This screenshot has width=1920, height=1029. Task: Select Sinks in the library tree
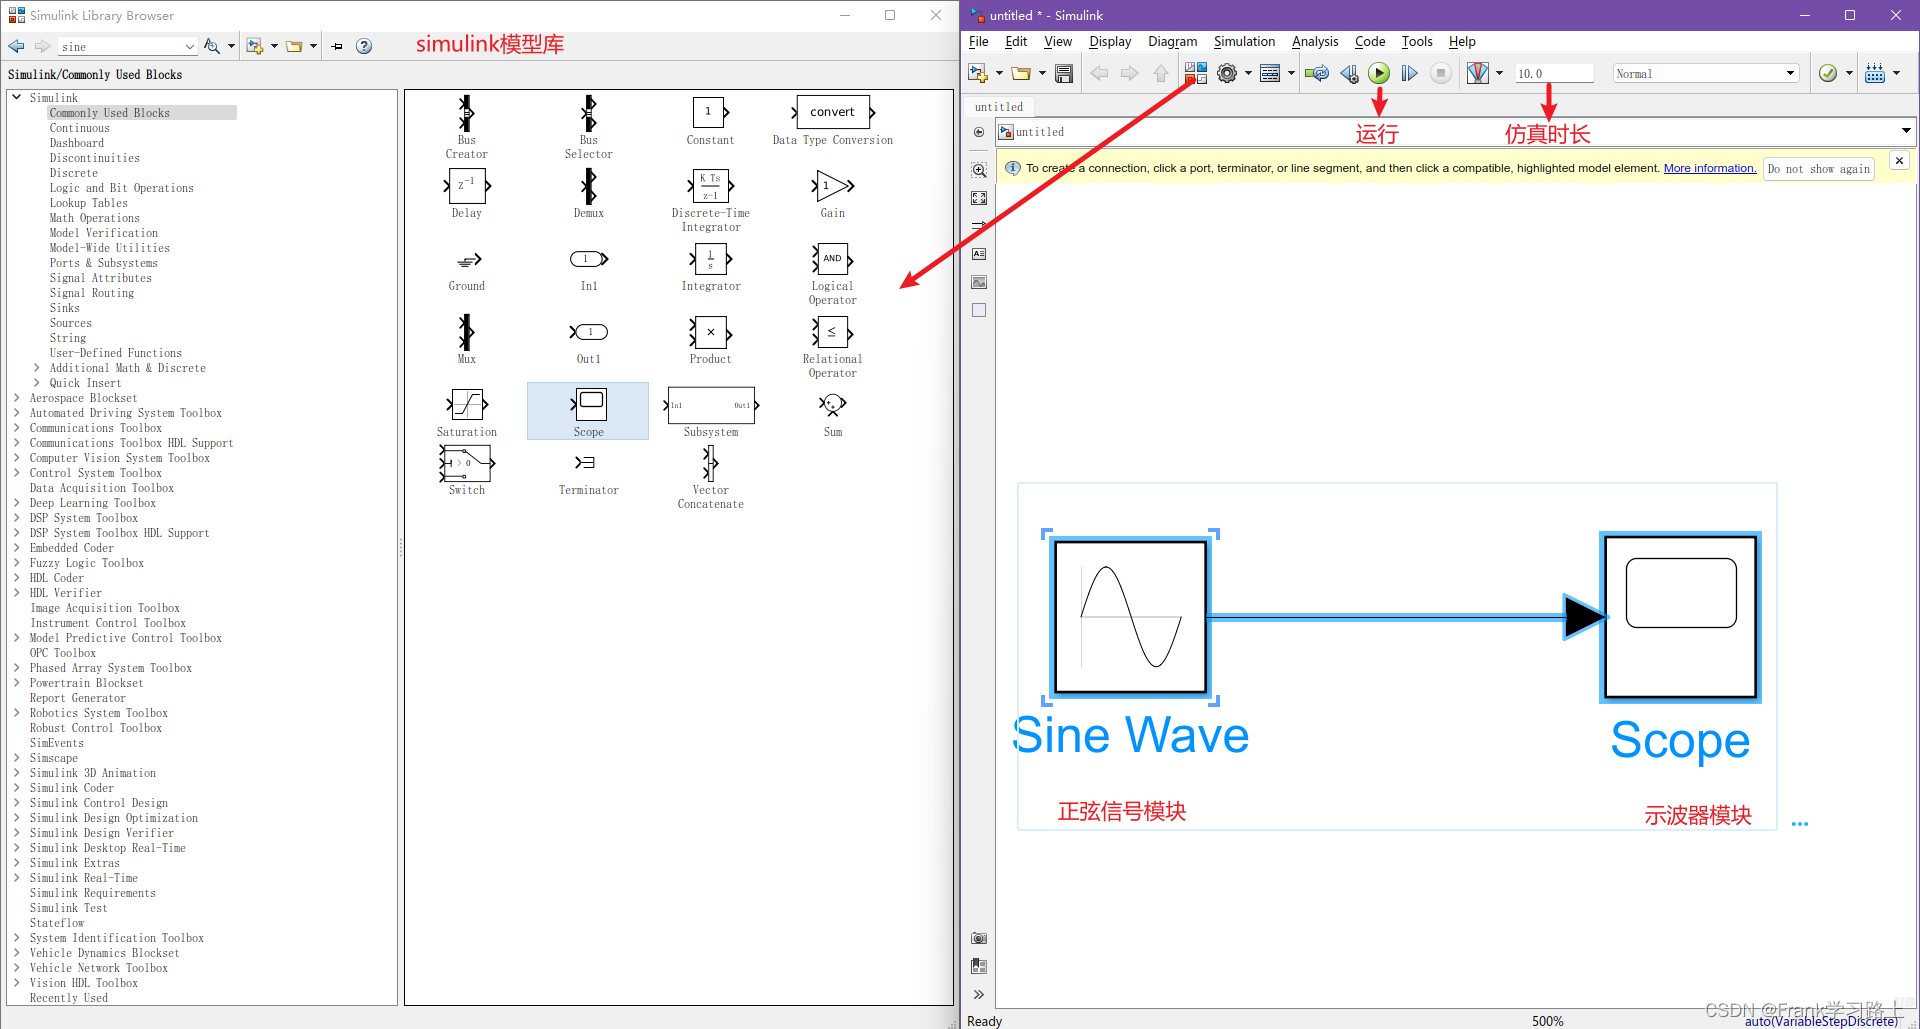pyautogui.click(x=65, y=308)
